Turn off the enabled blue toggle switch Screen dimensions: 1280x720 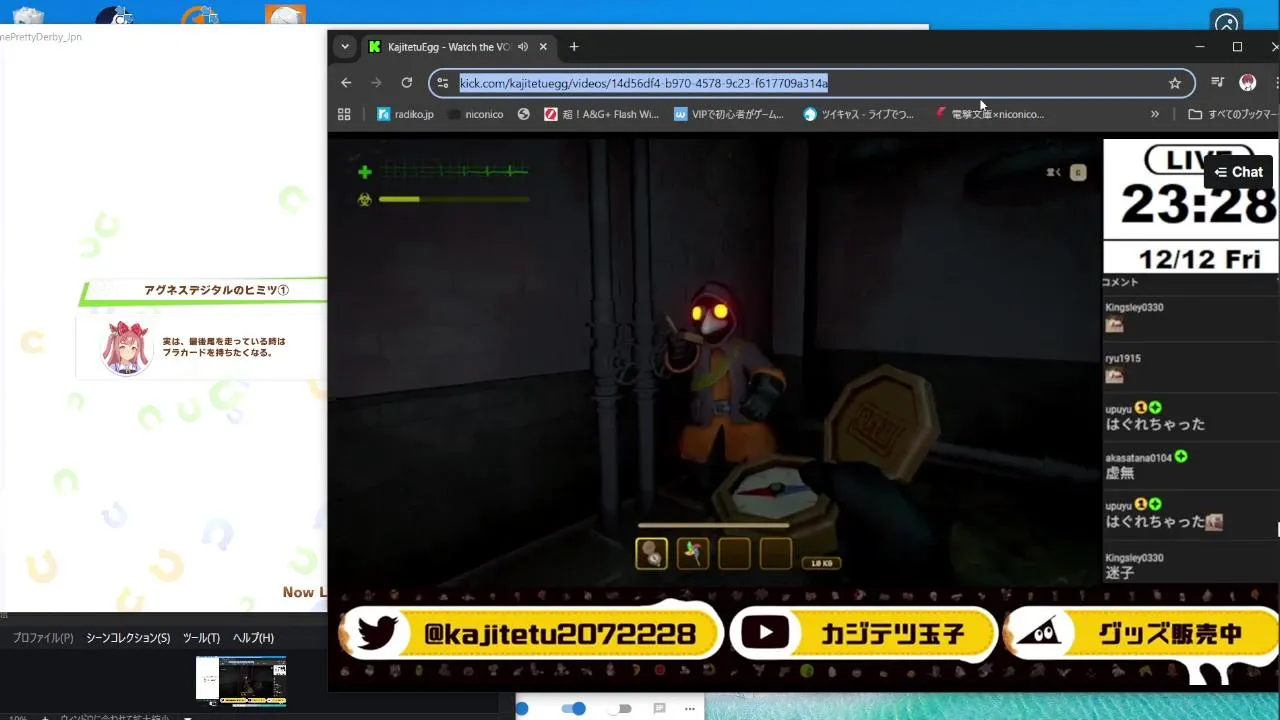(x=573, y=709)
